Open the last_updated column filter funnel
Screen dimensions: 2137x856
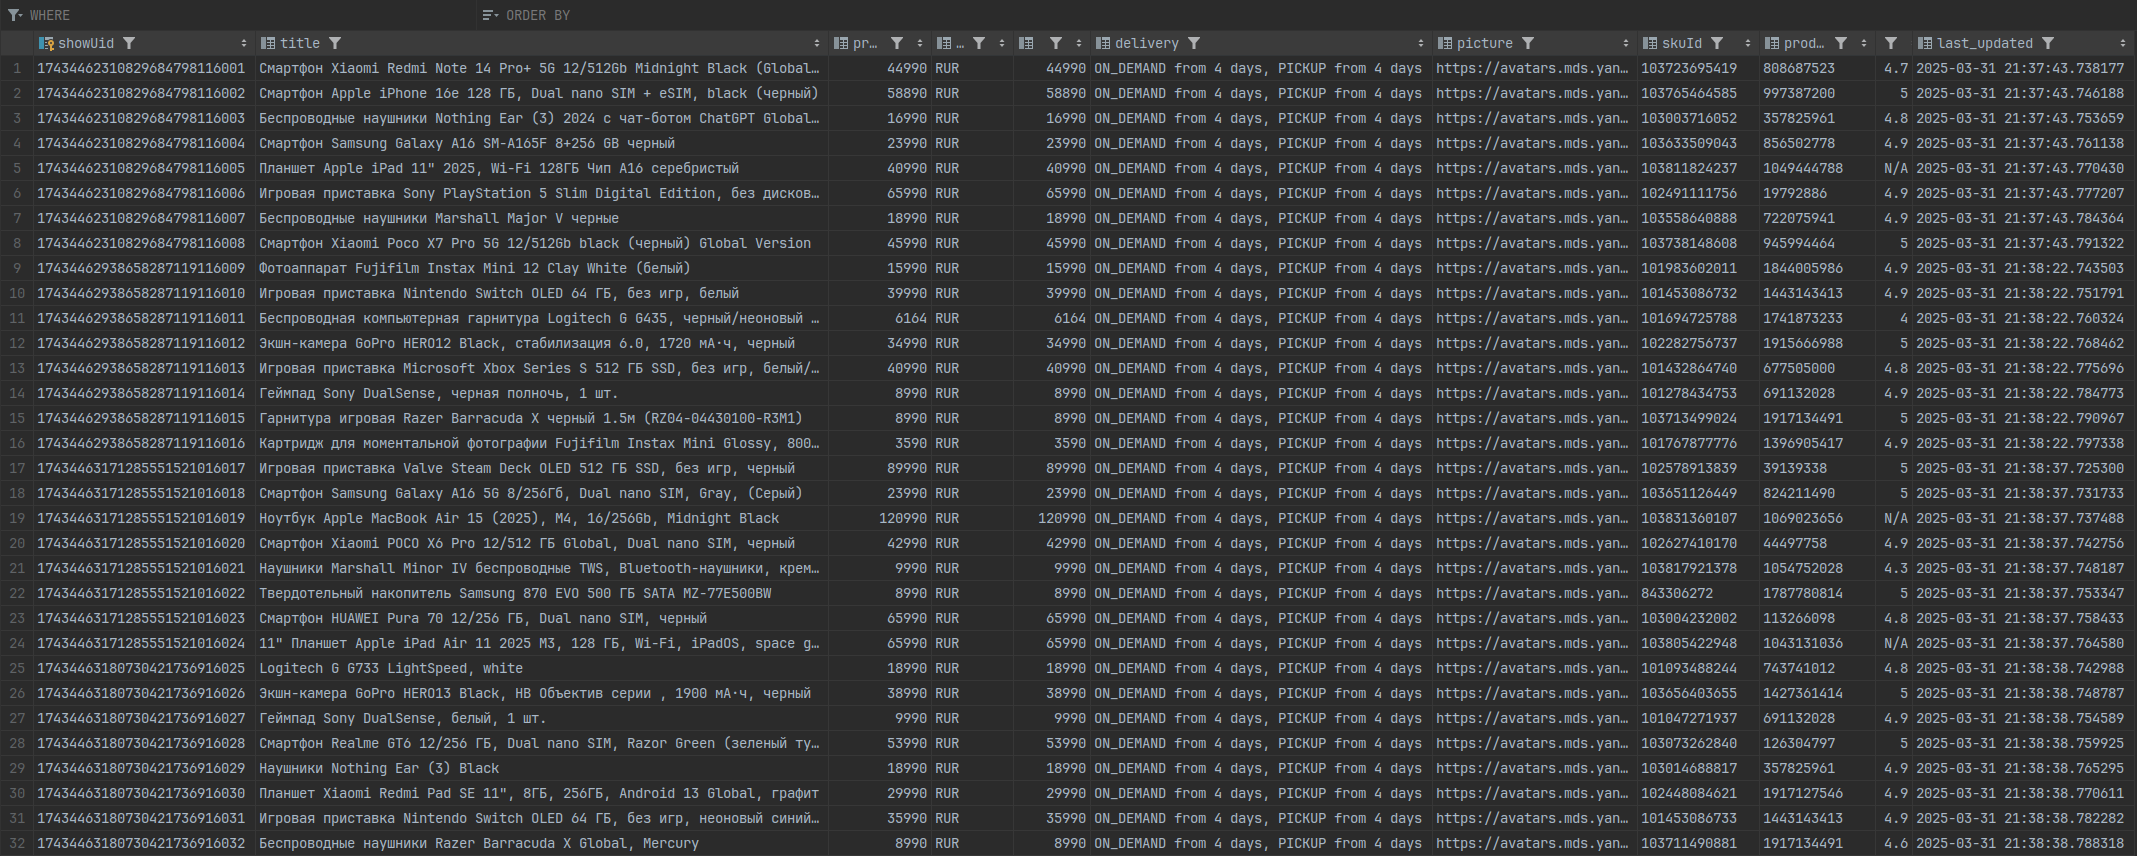(x=2048, y=43)
